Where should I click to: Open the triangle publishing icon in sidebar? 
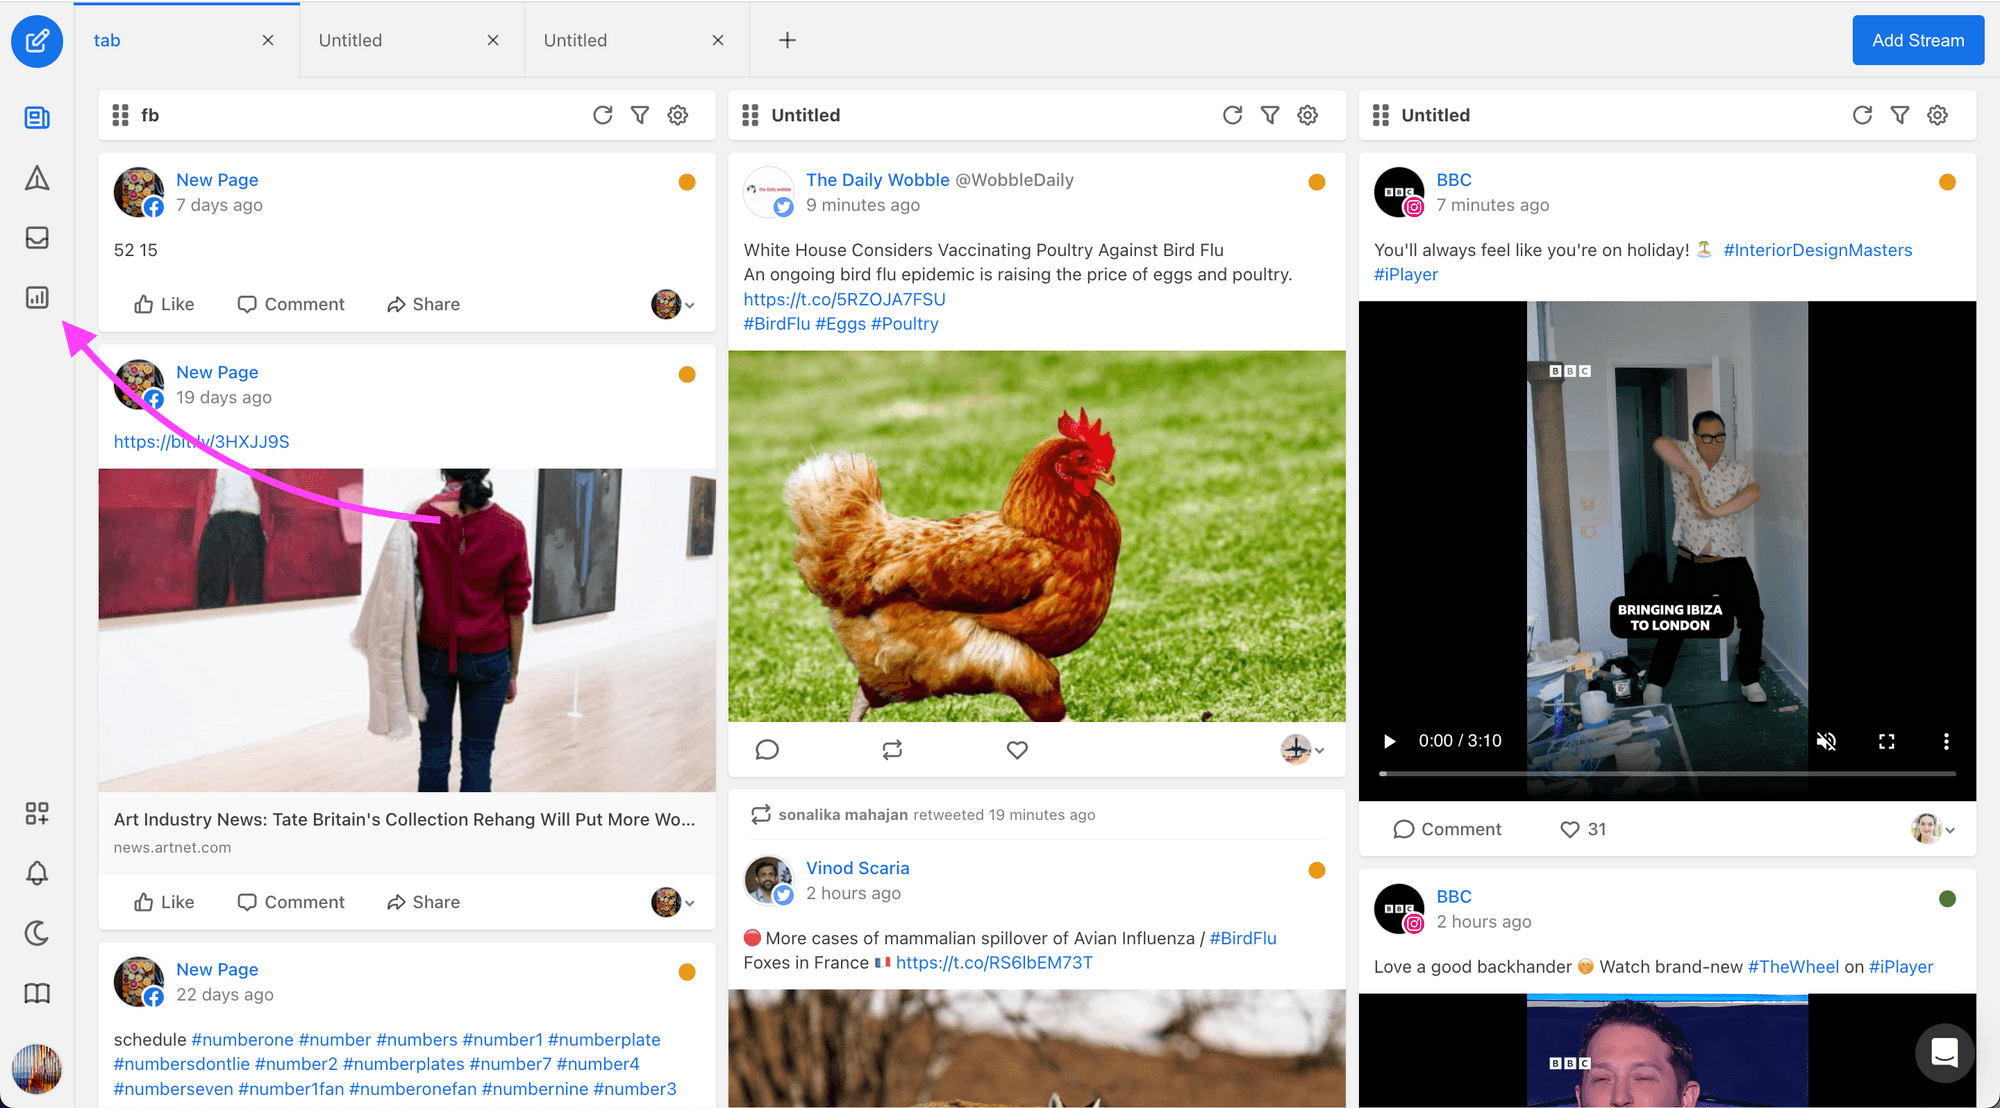click(37, 178)
